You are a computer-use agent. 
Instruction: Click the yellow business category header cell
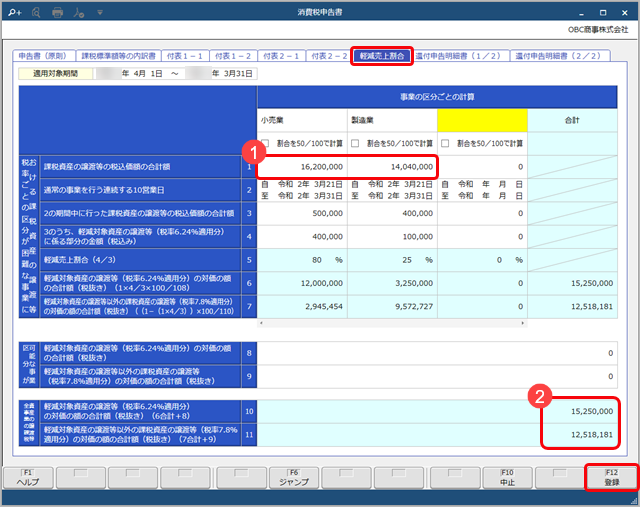coord(482,120)
